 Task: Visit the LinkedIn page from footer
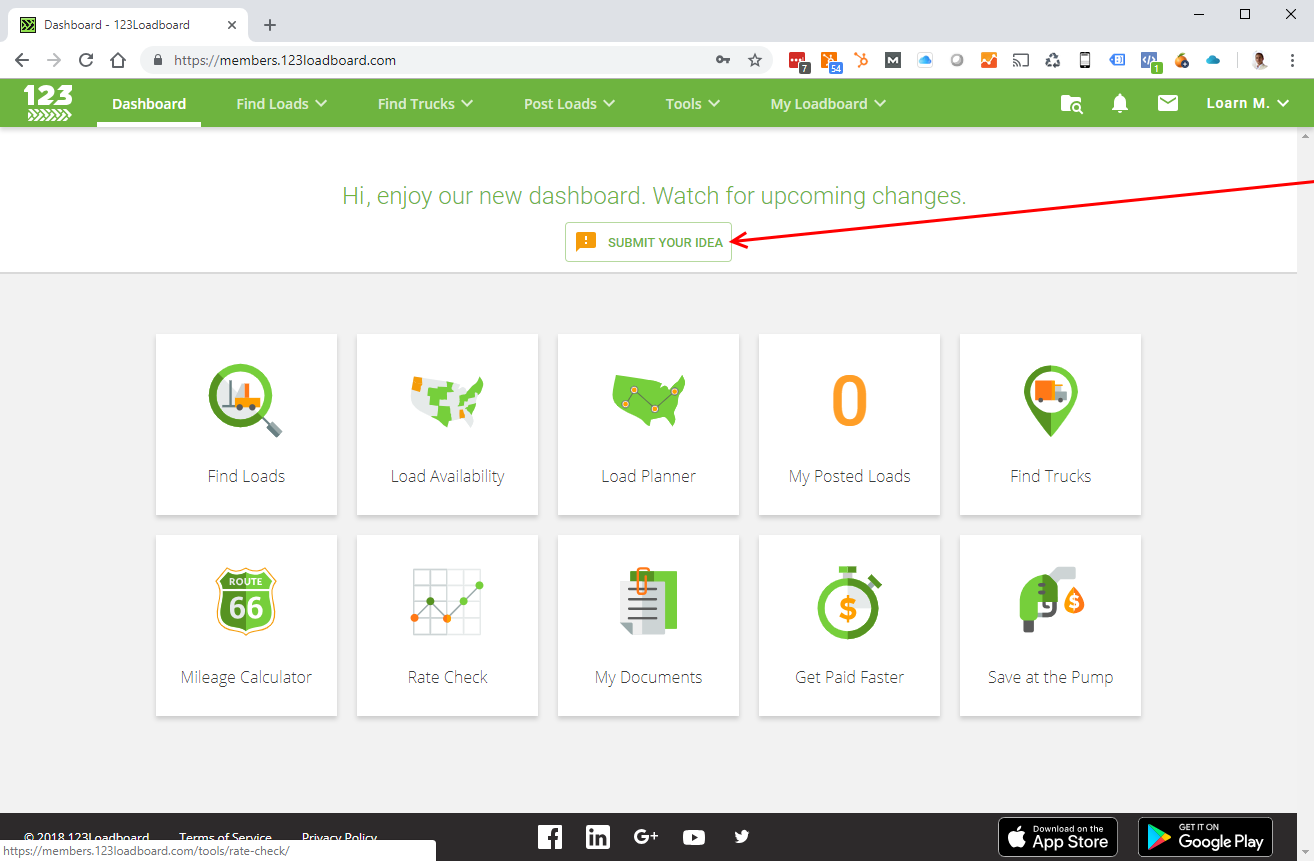pyautogui.click(x=598, y=837)
